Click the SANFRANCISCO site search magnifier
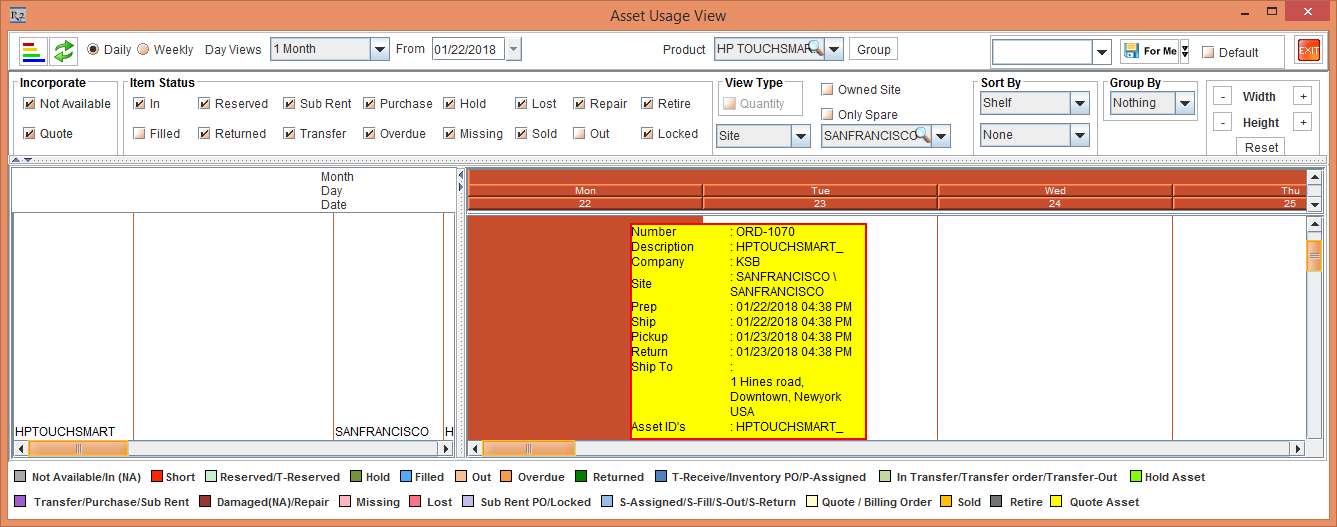Screen dimensions: 1337x527 click(x=922, y=136)
